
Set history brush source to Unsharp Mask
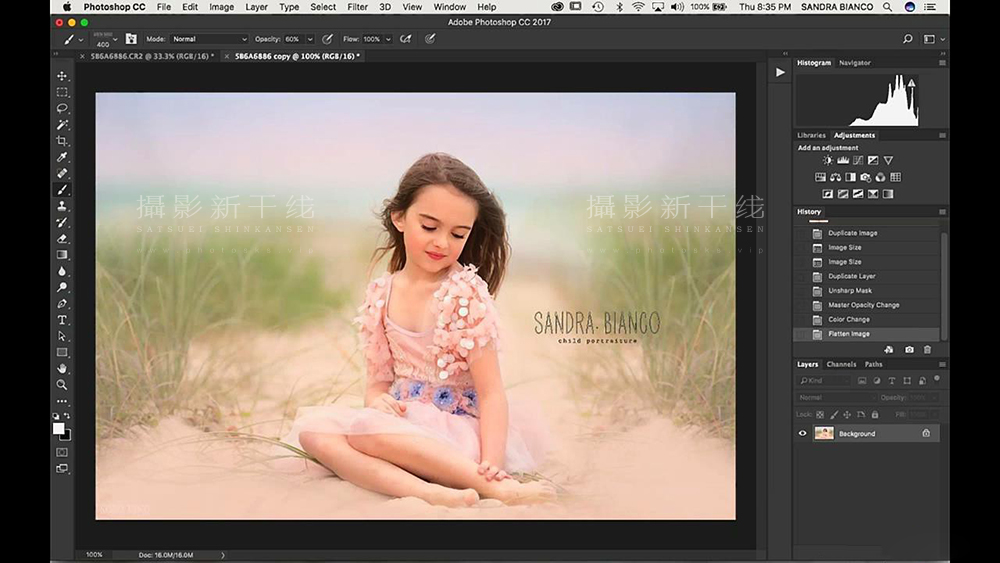click(x=802, y=291)
